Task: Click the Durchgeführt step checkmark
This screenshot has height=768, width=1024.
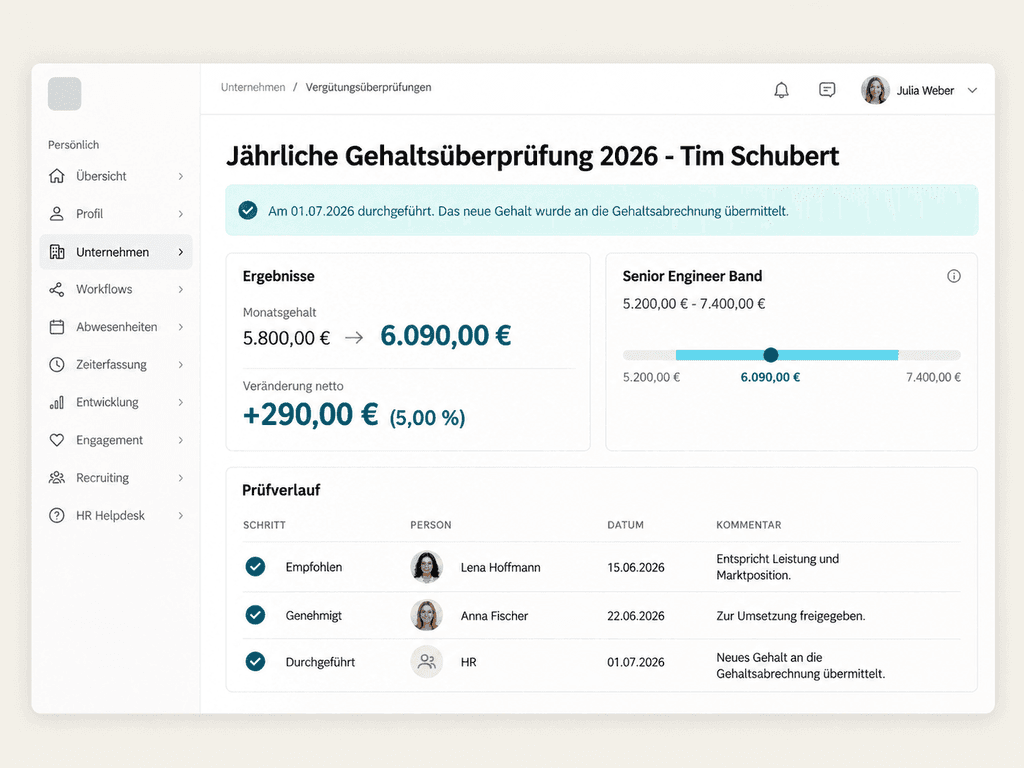Action: (255, 662)
